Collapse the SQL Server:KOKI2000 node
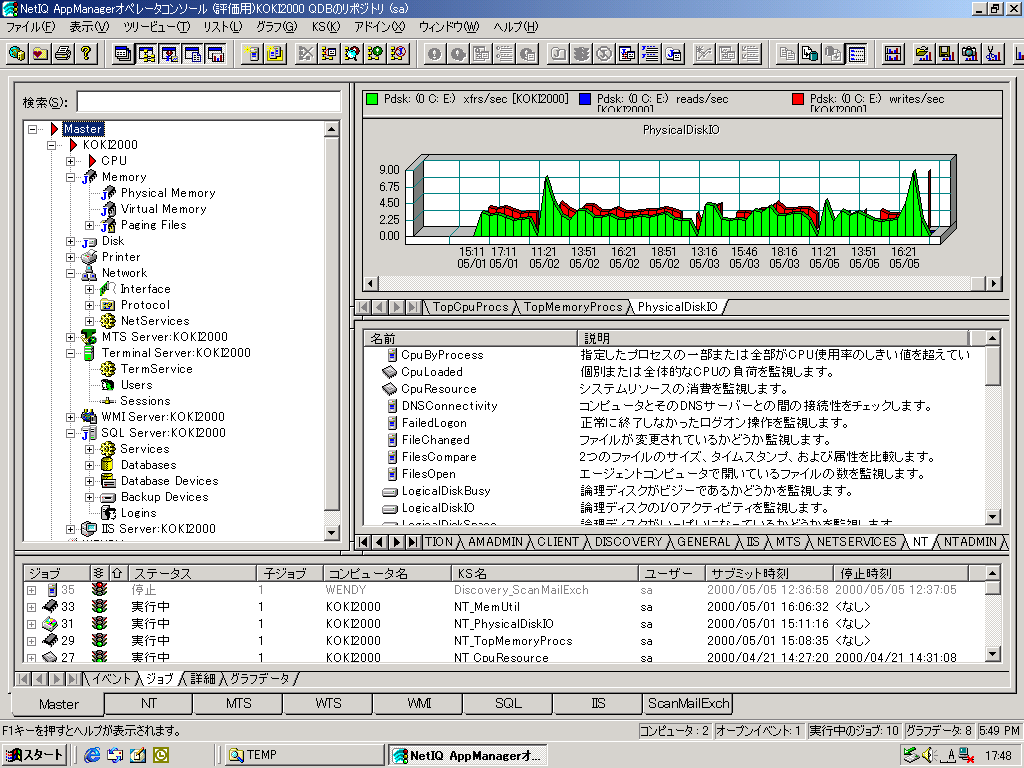The image size is (1024, 768). tap(71, 433)
